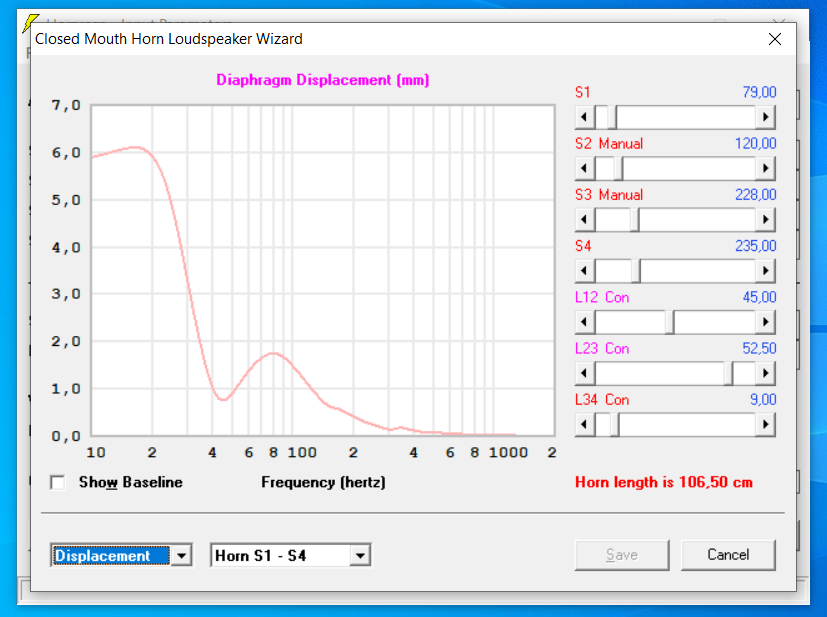Click the S3 Manual slider thumb

(635, 219)
